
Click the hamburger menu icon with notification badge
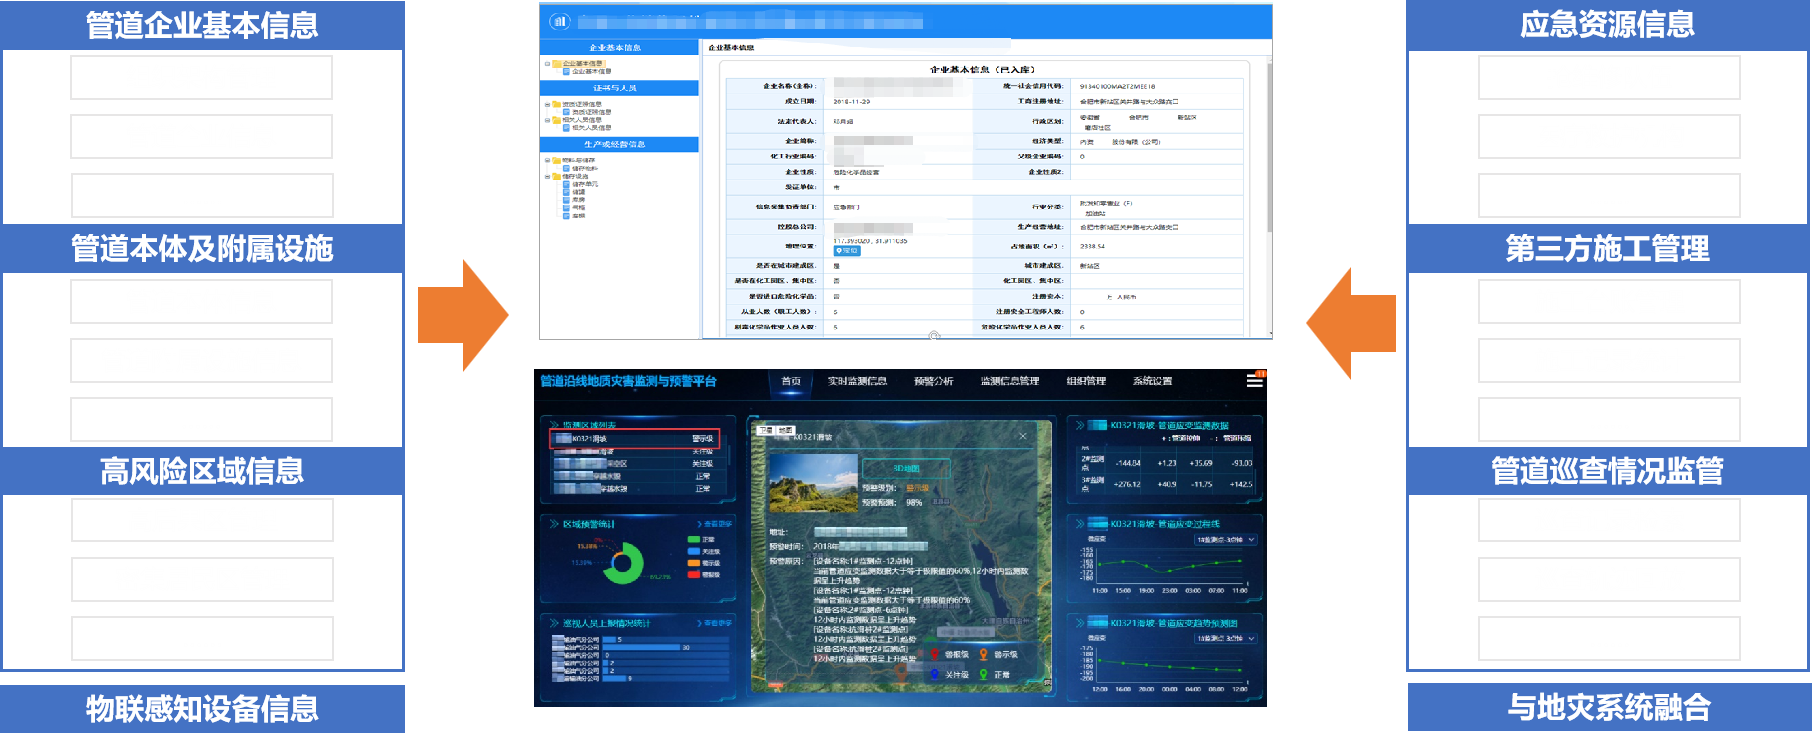click(x=1254, y=380)
